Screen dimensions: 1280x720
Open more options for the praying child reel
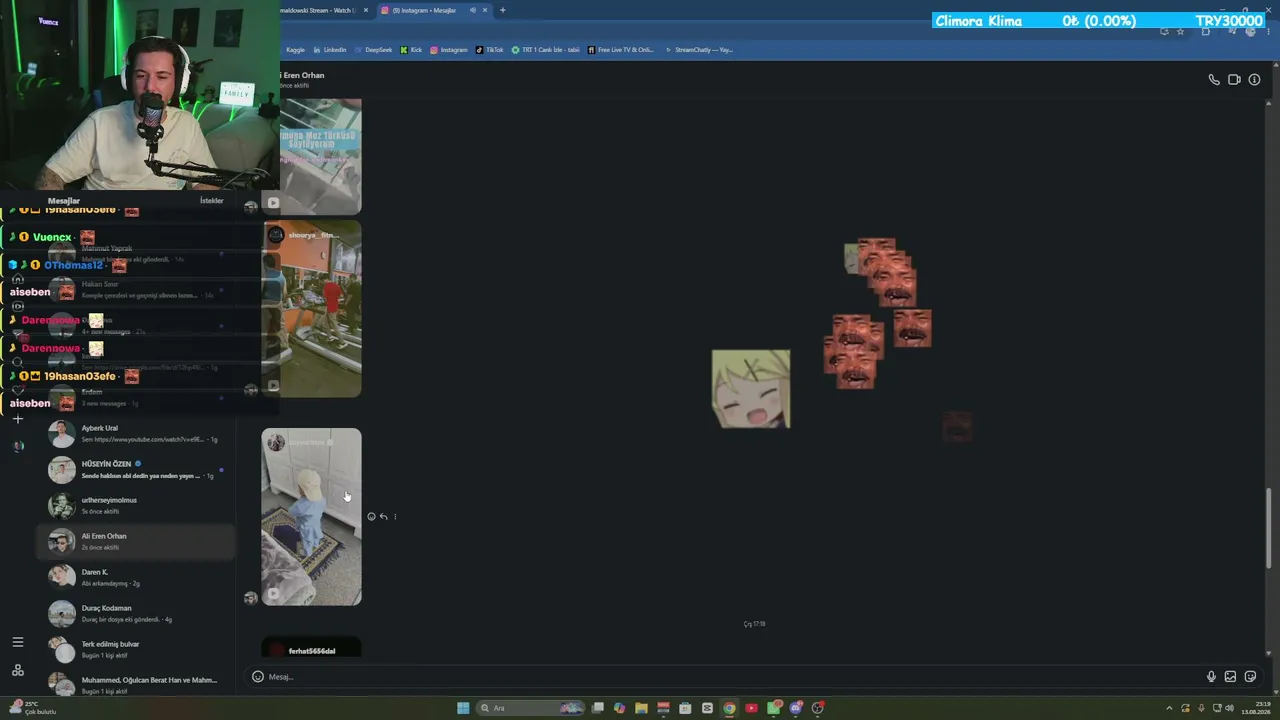395,517
